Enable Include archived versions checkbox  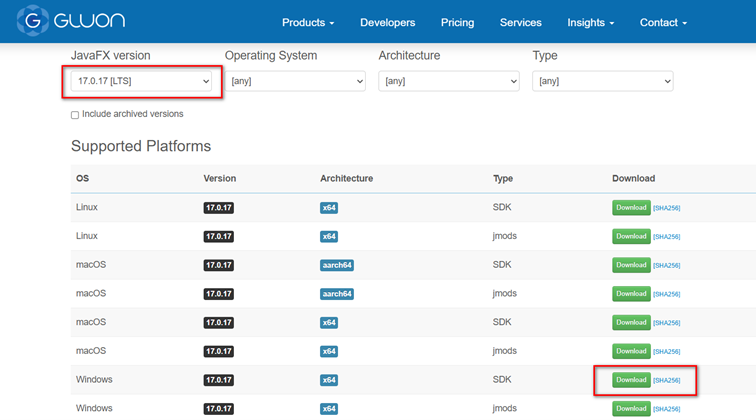click(x=75, y=115)
